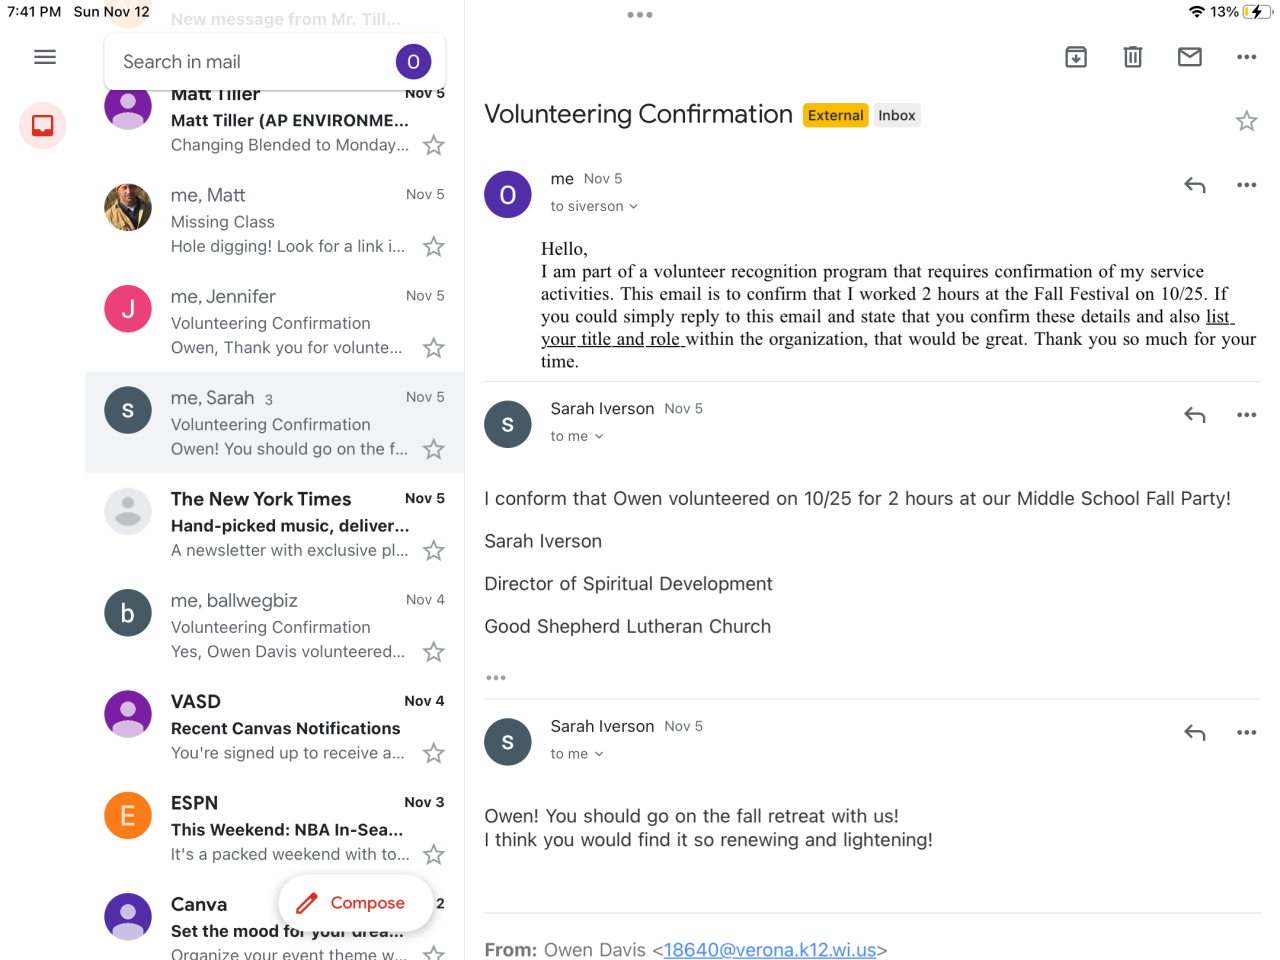The image size is (1280, 960).
Task: Star the Volunteering Confirmation conversation header
Action: point(1246,121)
